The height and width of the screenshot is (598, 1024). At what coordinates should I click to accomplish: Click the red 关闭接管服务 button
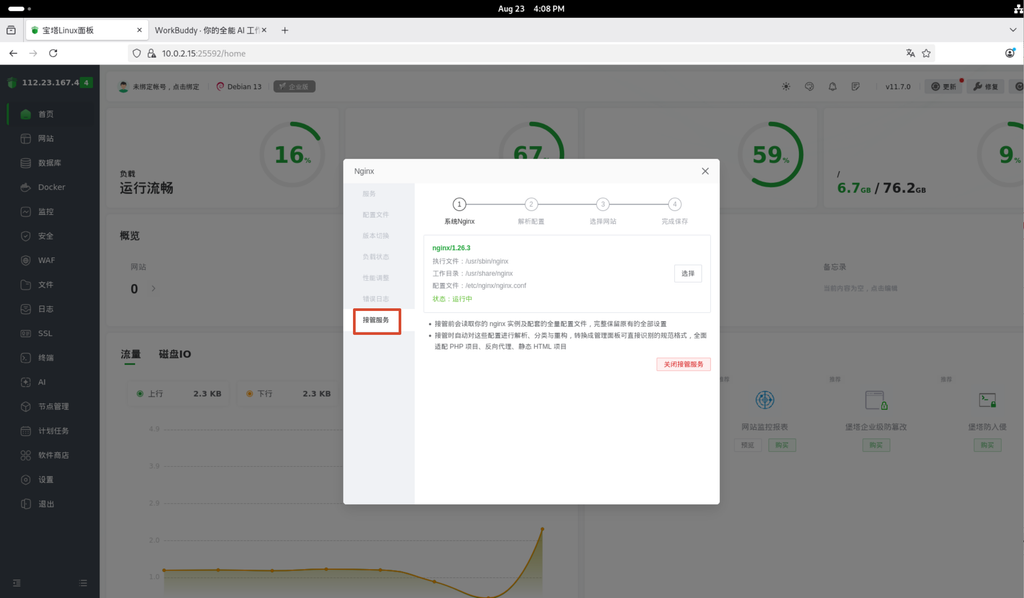683,364
